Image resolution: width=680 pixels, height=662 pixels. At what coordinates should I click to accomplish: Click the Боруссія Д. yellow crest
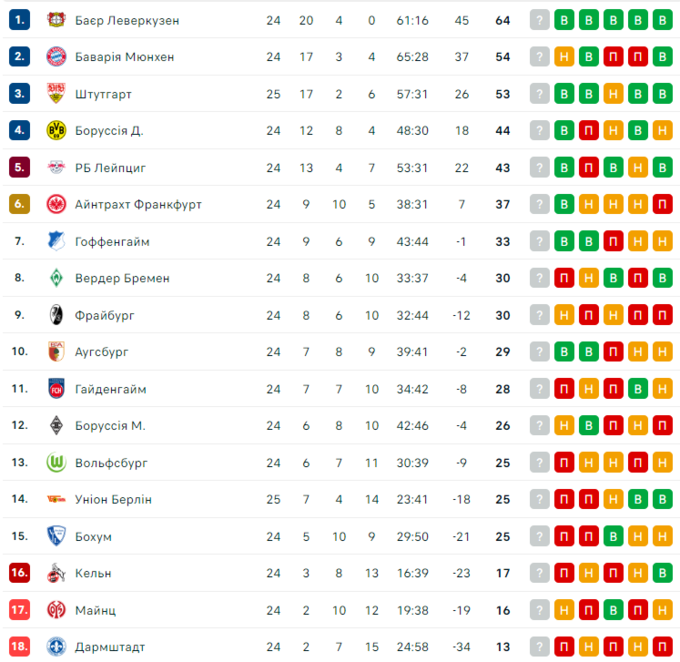[55, 130]
